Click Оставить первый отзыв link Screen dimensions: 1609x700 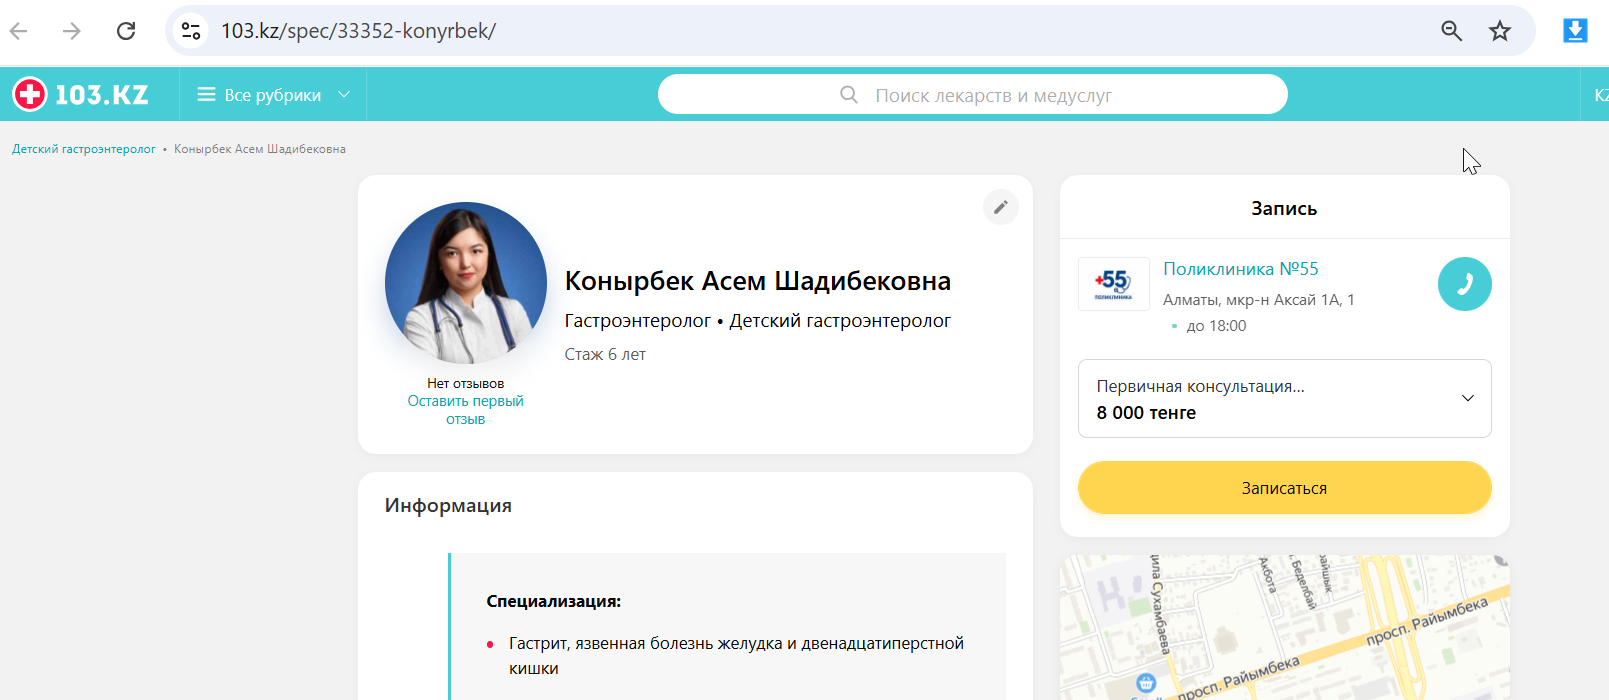[x=466, y=410]
